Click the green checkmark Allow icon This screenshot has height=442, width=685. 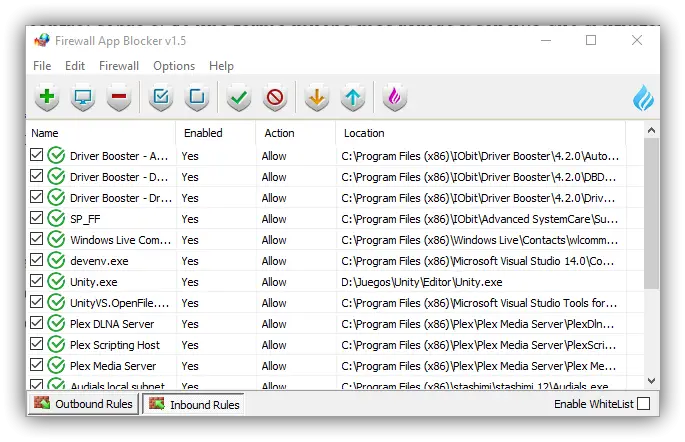239,97
